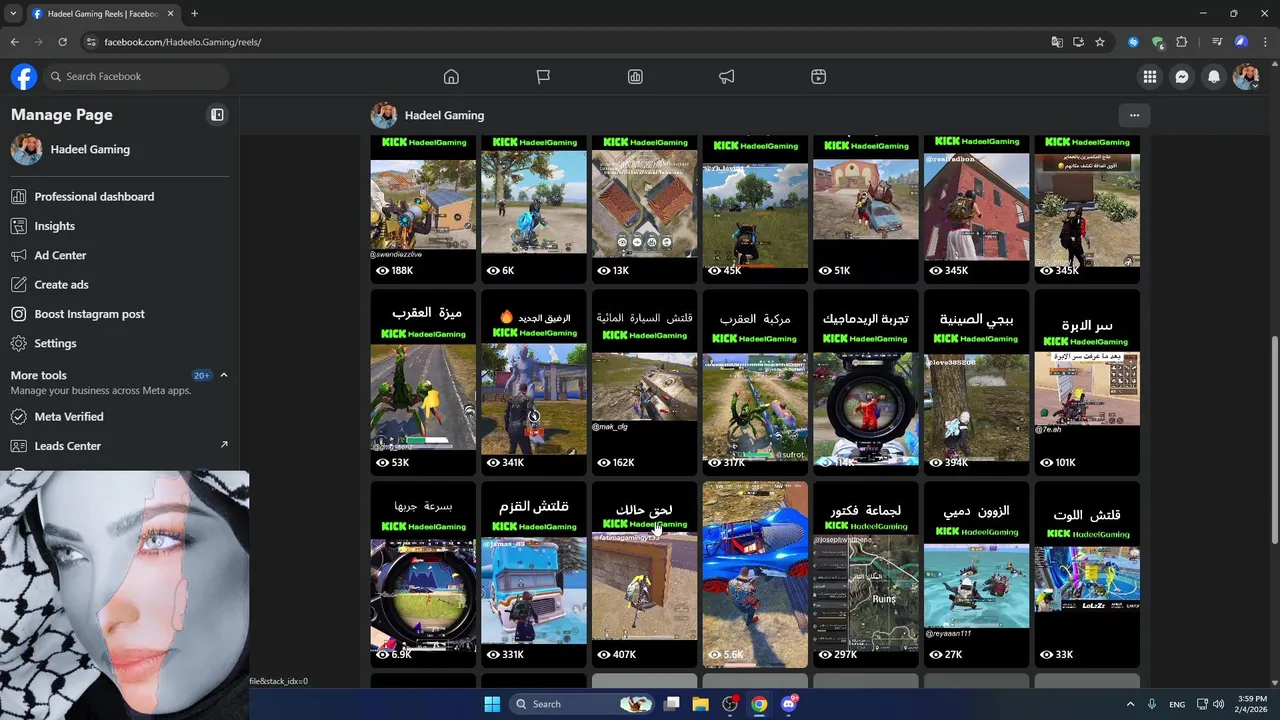
Task: Open the reel with 6K views
Action: [x=534, y=208]
